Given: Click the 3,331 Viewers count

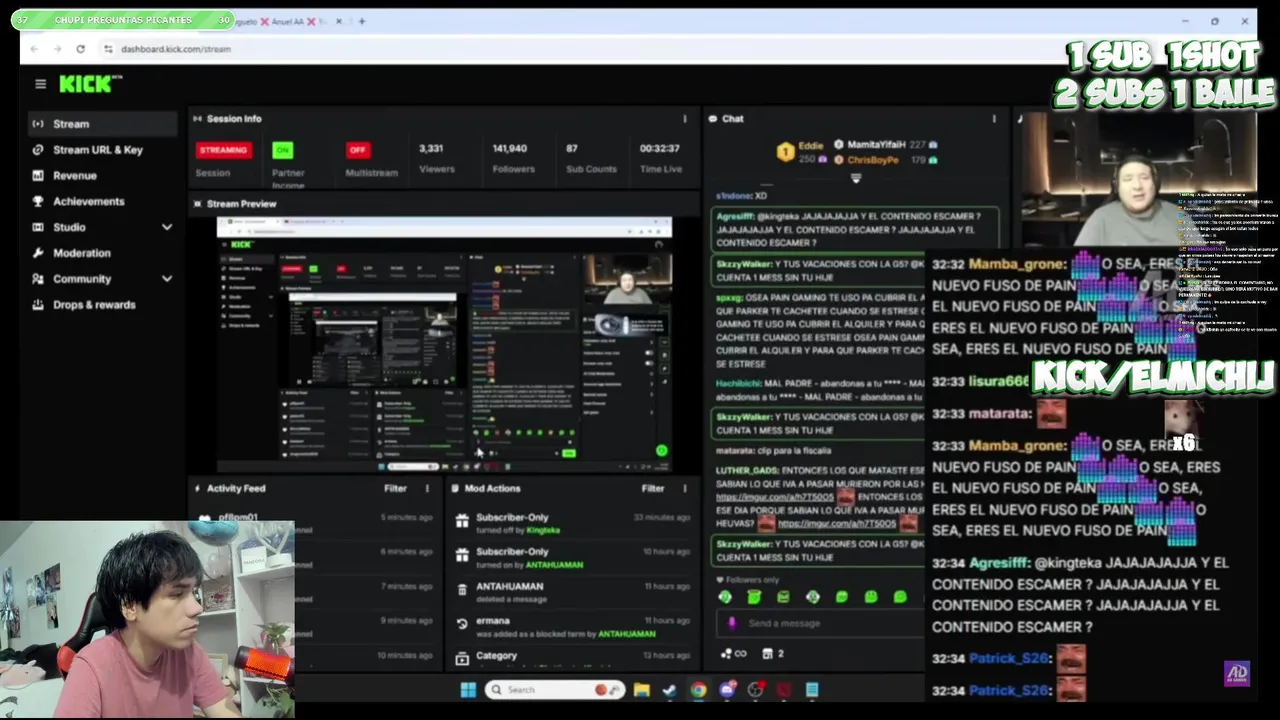Looking at the screenshot, I should click(x=431, y=149).
